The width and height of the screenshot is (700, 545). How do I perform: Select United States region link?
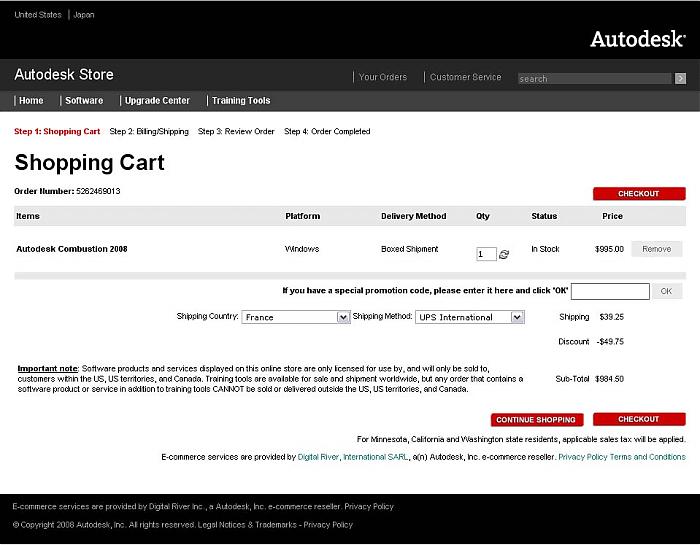click(38, 15)
